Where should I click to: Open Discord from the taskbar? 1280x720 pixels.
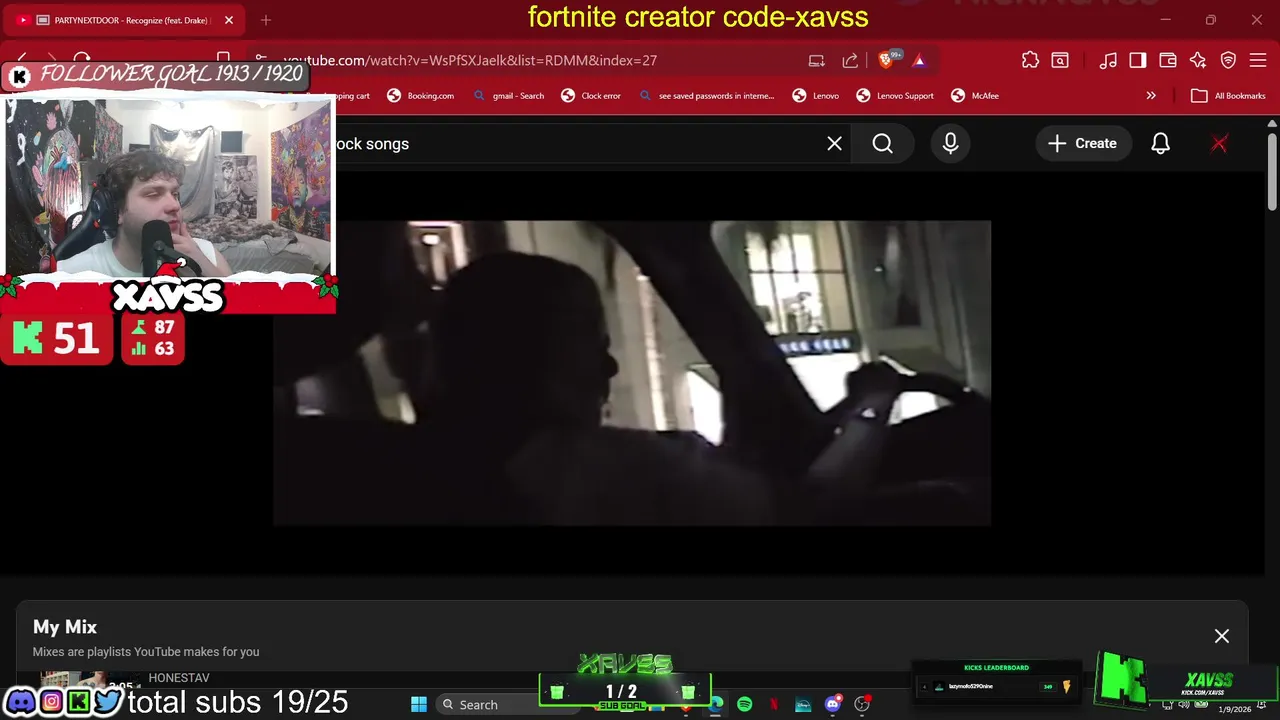[x=832, y=705]
